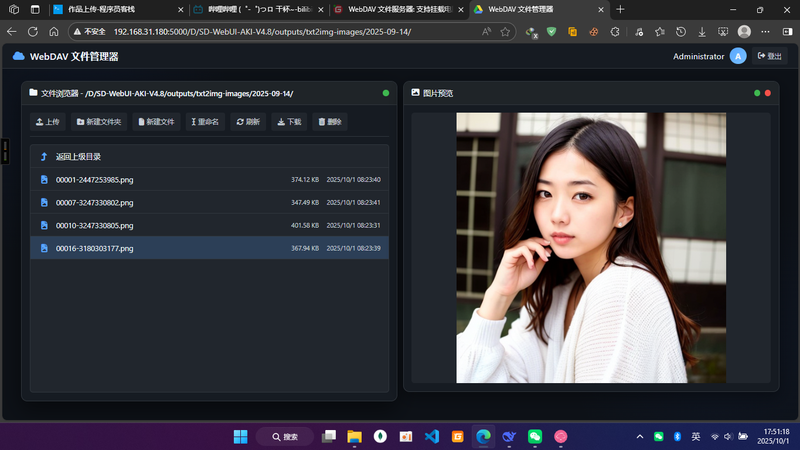The width and height of the screenshot is (800, 450).
Task: Click the Administrator avatar circle
Action: point(738,56)
